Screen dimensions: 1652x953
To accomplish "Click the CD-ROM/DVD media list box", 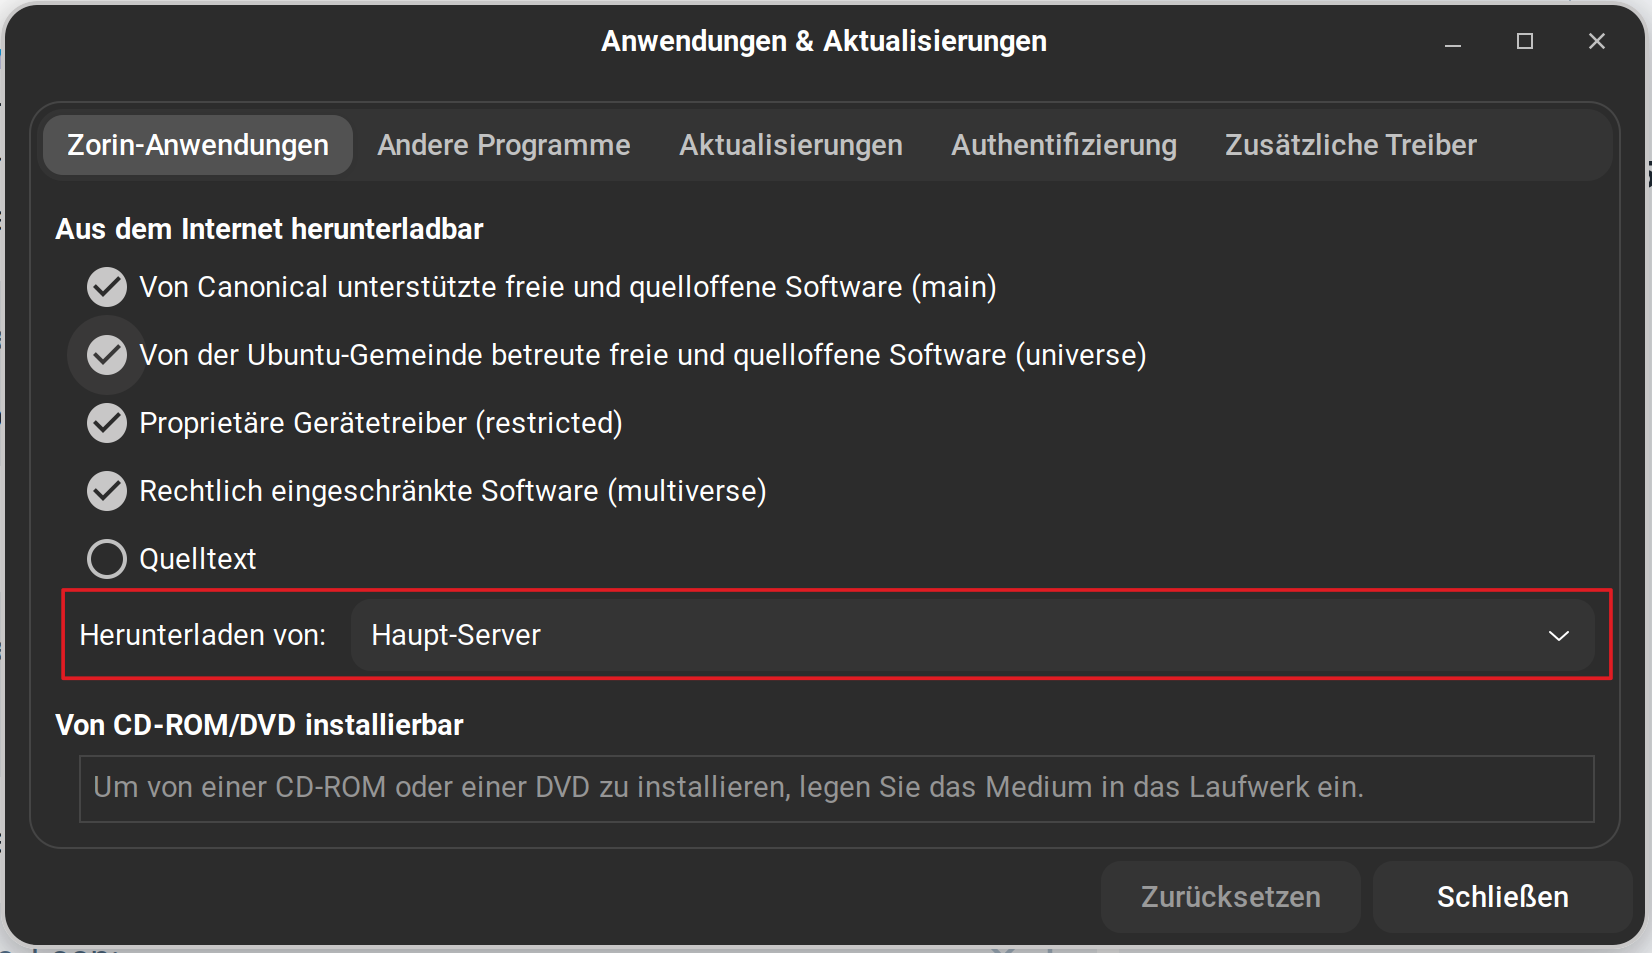I will coord(836,788).
